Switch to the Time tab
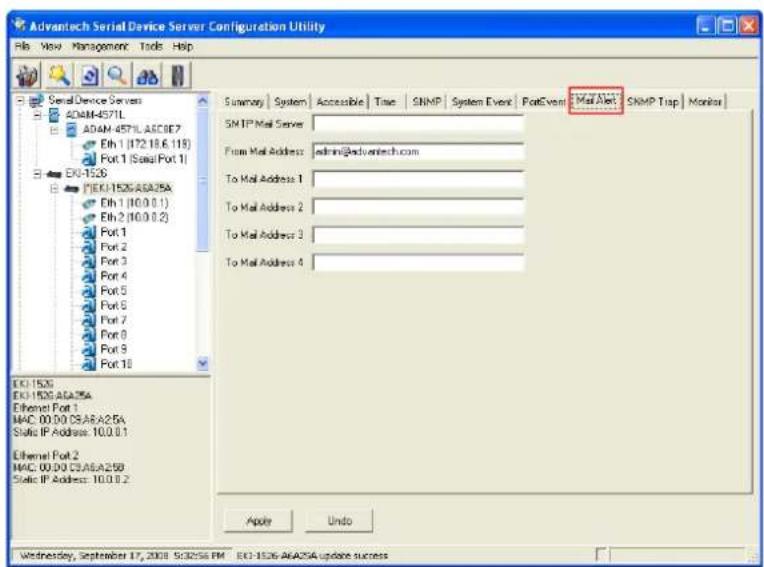Image resolution: width=764 pixels, height=567 pixels. [x=385, y=102]
